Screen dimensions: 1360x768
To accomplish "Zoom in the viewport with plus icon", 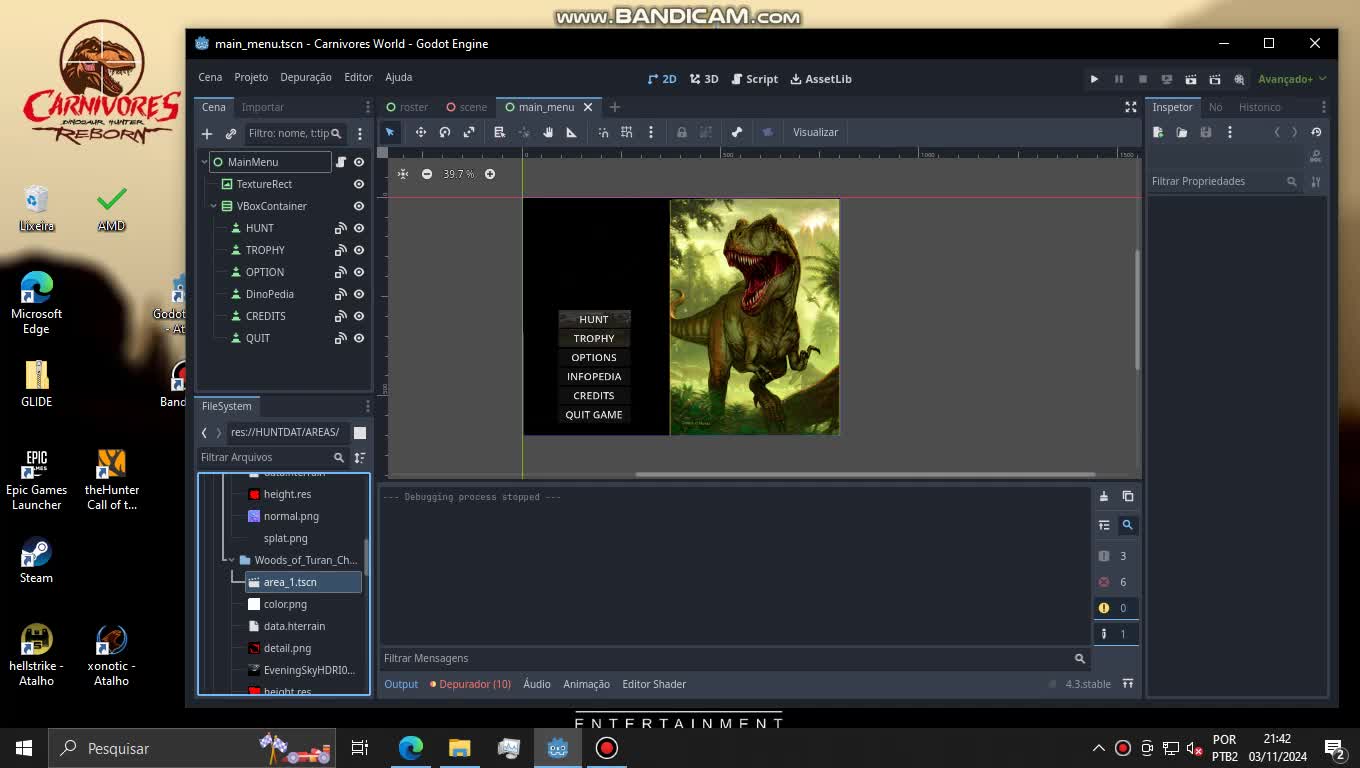I will click(x=490, y=174).
